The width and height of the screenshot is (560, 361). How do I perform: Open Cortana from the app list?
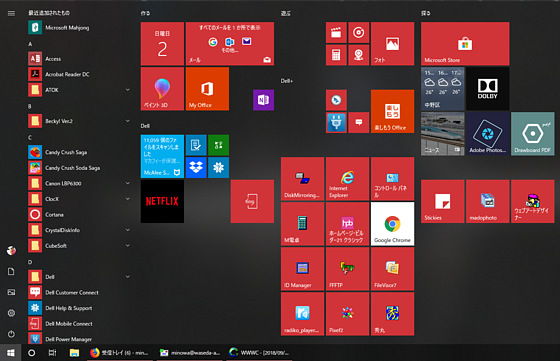pyautogui.click(x=79, y=215)
